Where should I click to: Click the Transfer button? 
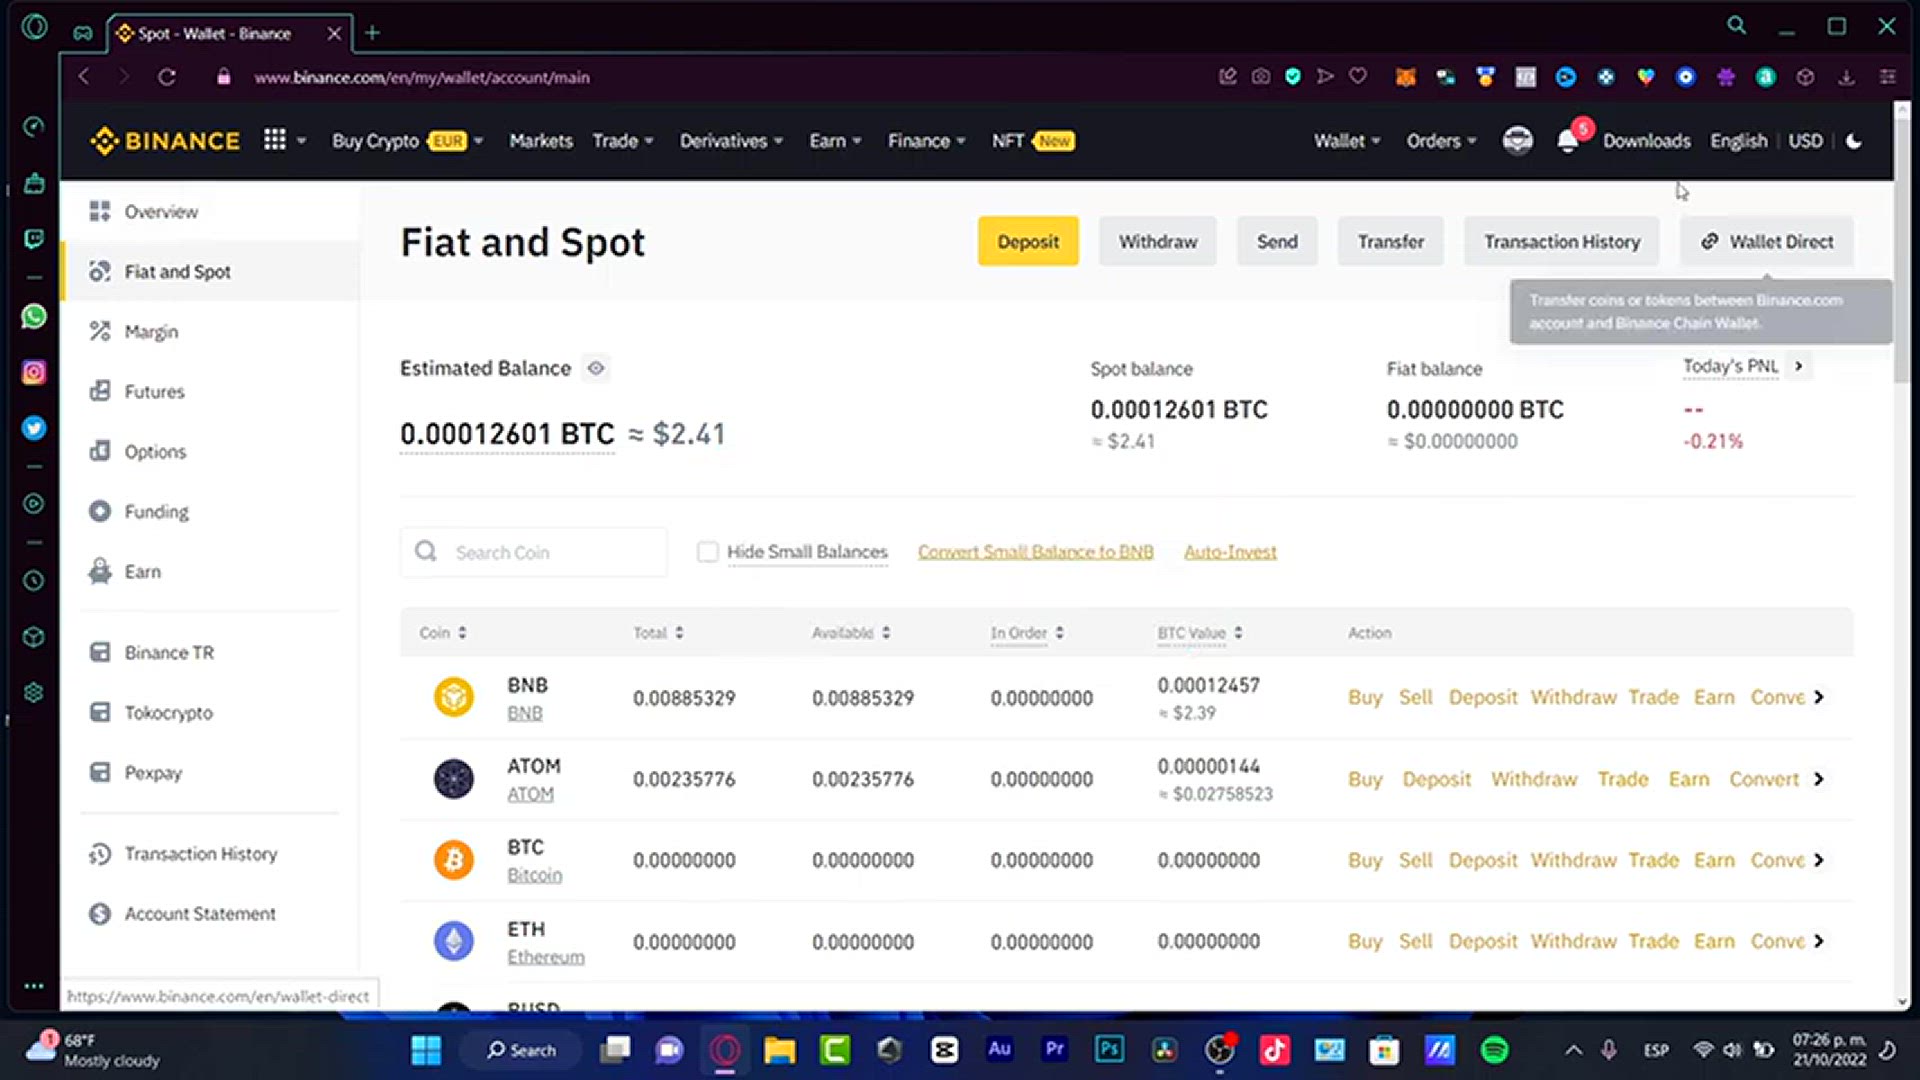point(1391,241)
